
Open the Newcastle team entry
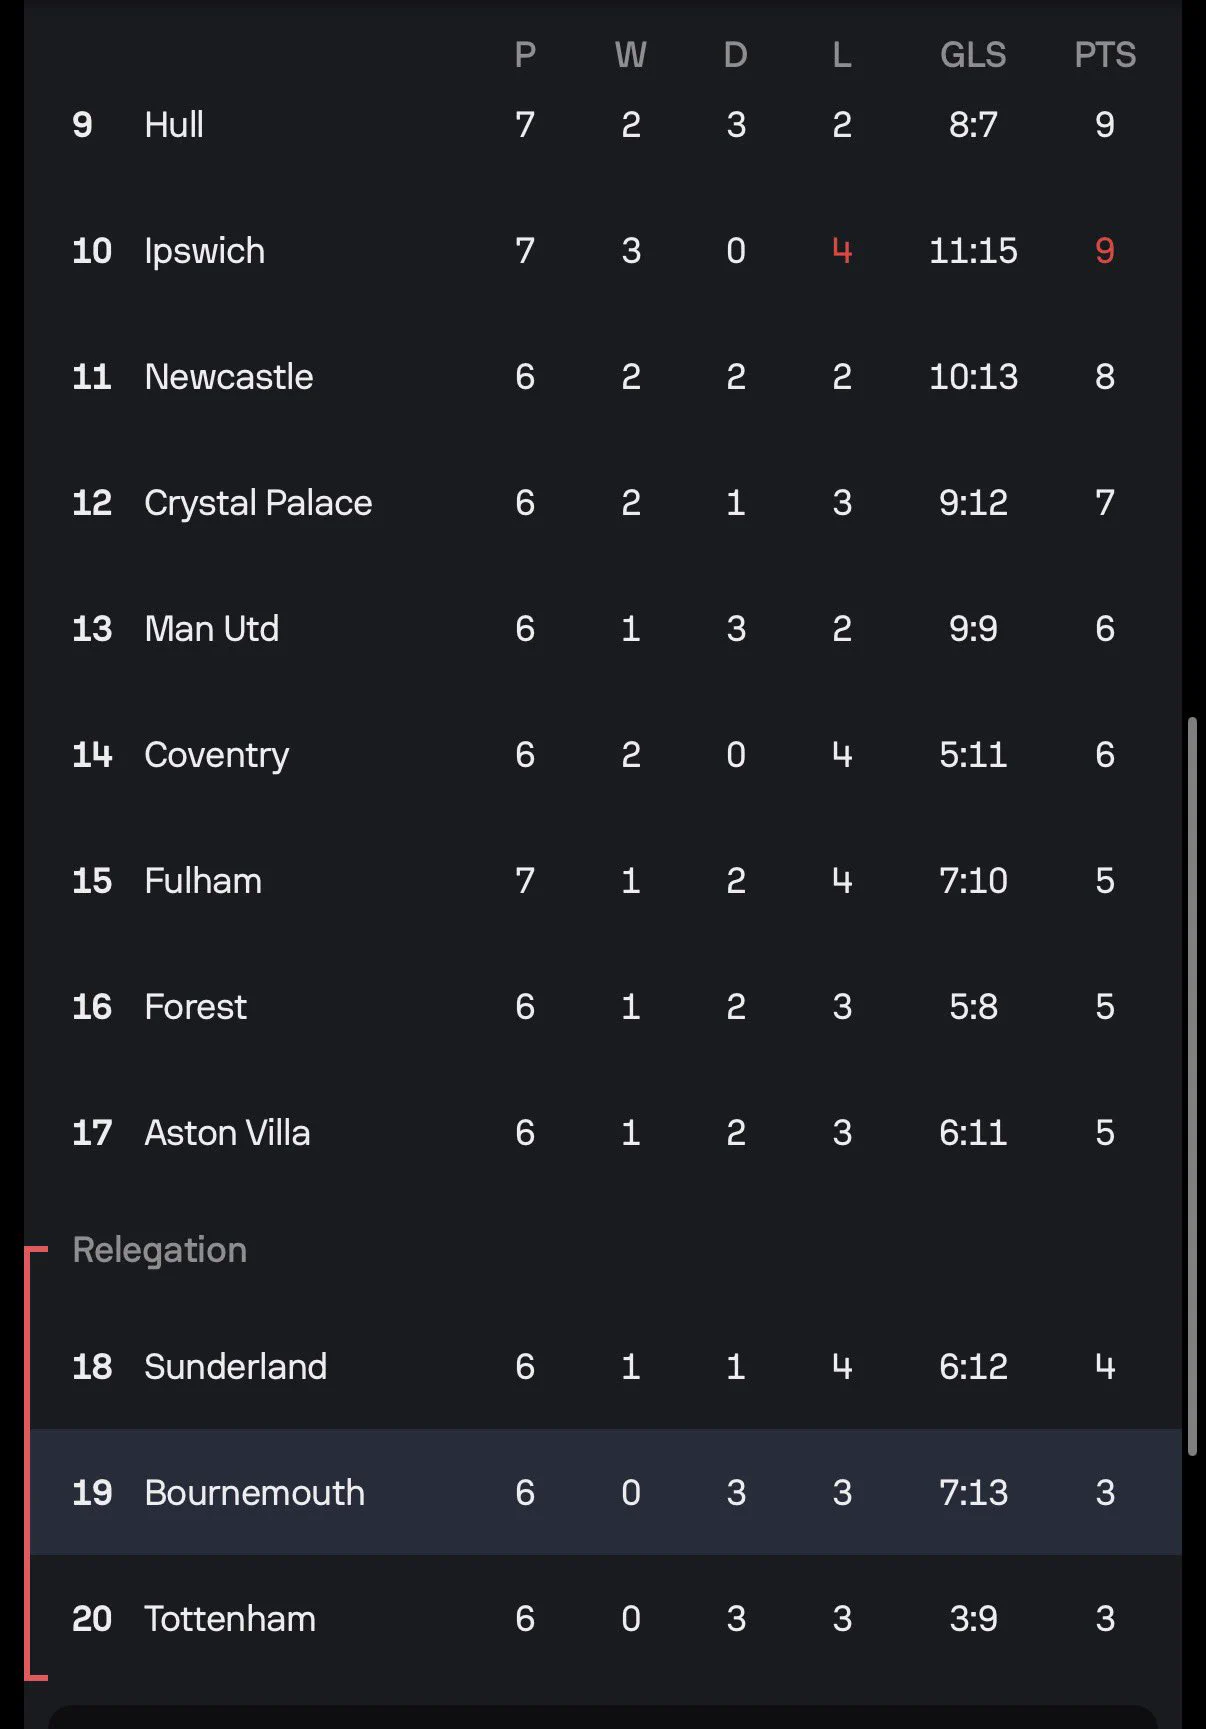pos(603,377)
